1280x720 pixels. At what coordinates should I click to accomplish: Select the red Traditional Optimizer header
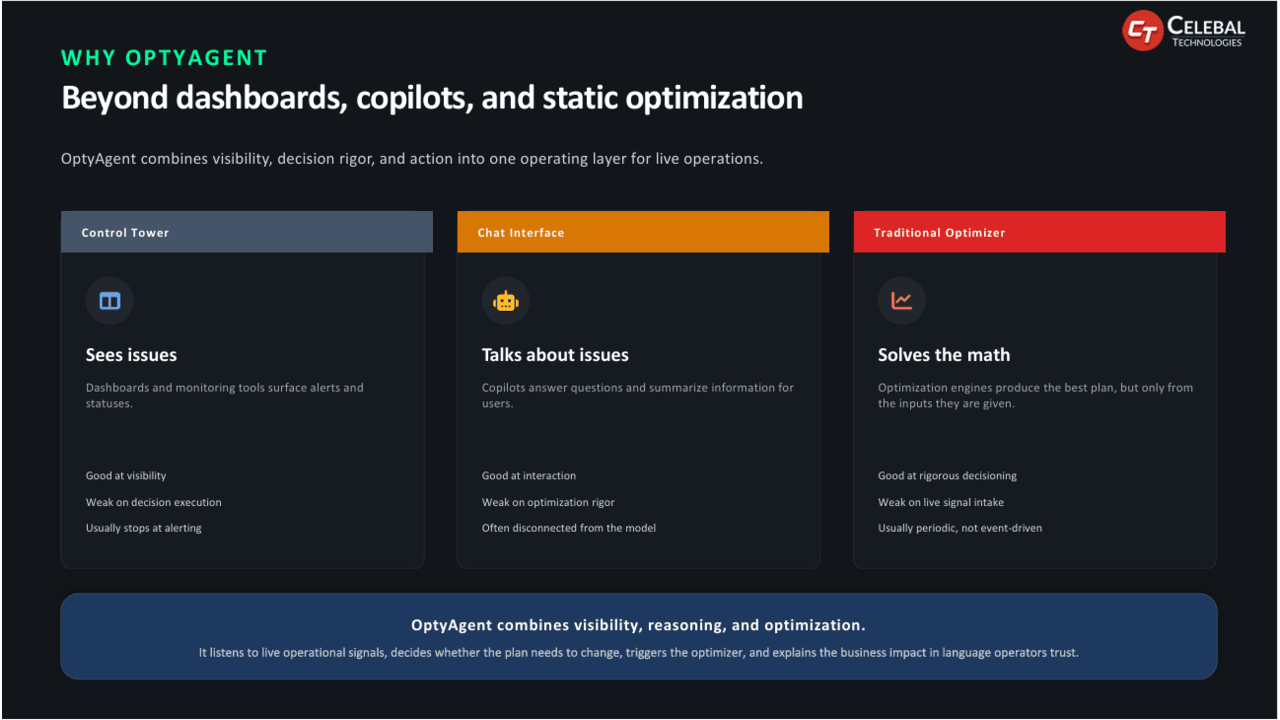[x=1039, y=232]
